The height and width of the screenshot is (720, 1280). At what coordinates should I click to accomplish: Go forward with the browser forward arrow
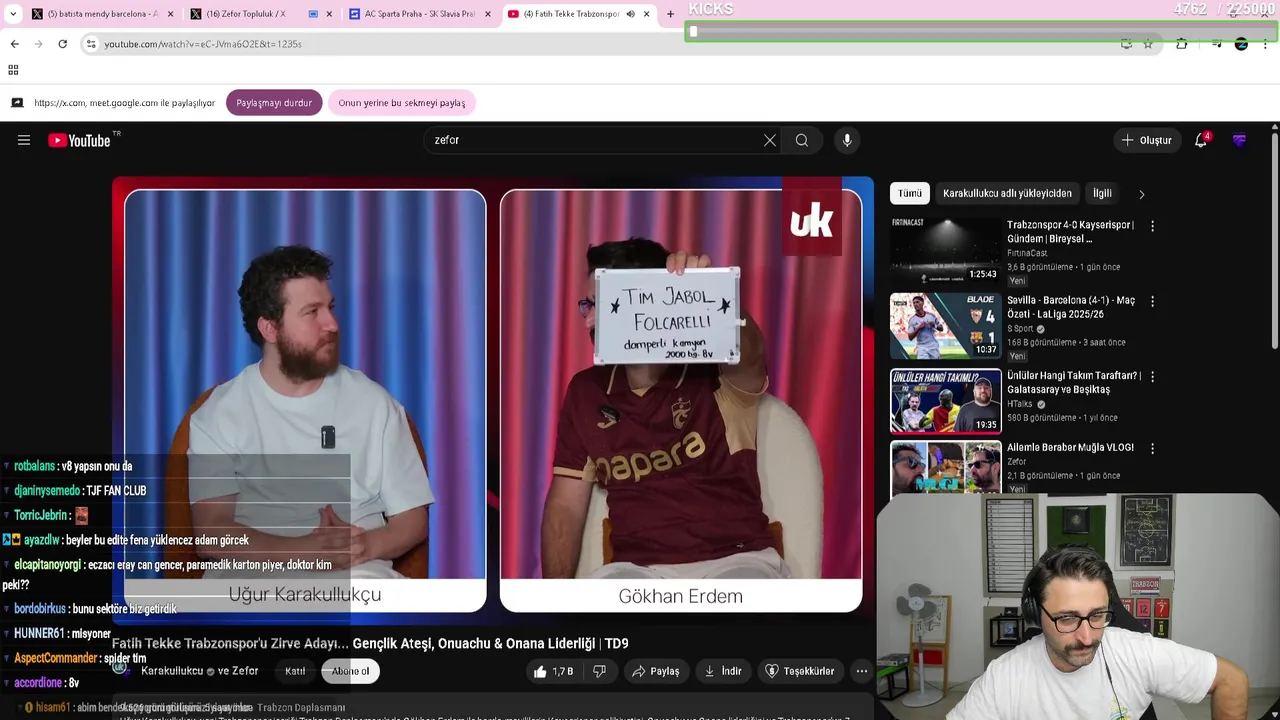(38, 44)
